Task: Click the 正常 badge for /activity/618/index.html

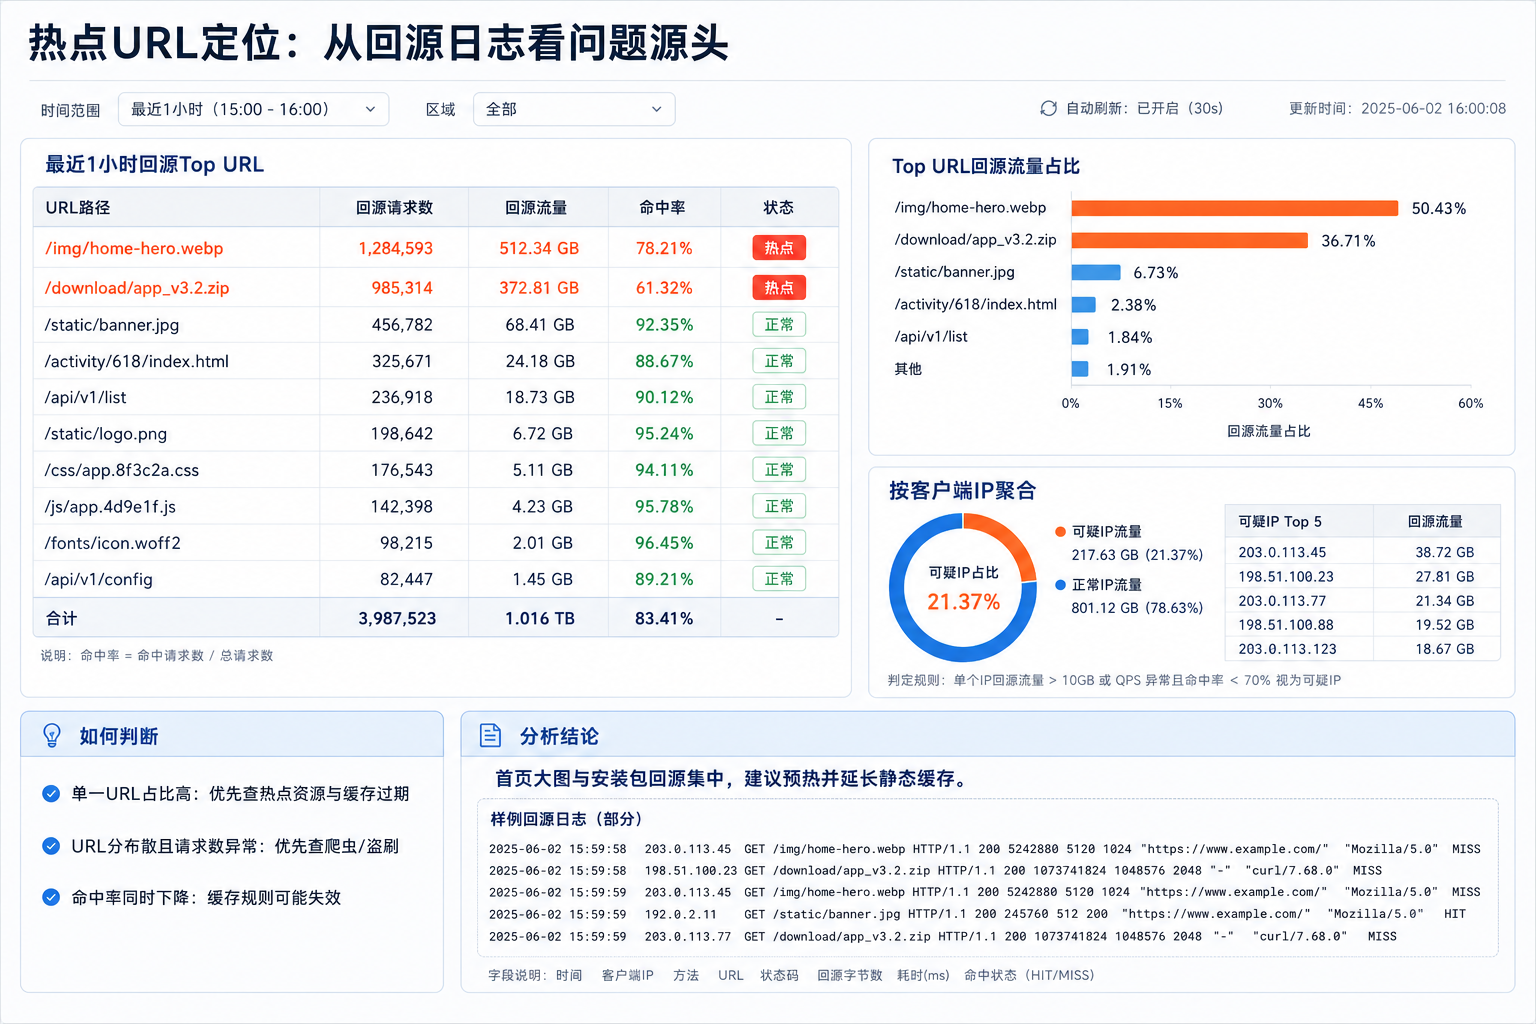Action: coord(779,361)
